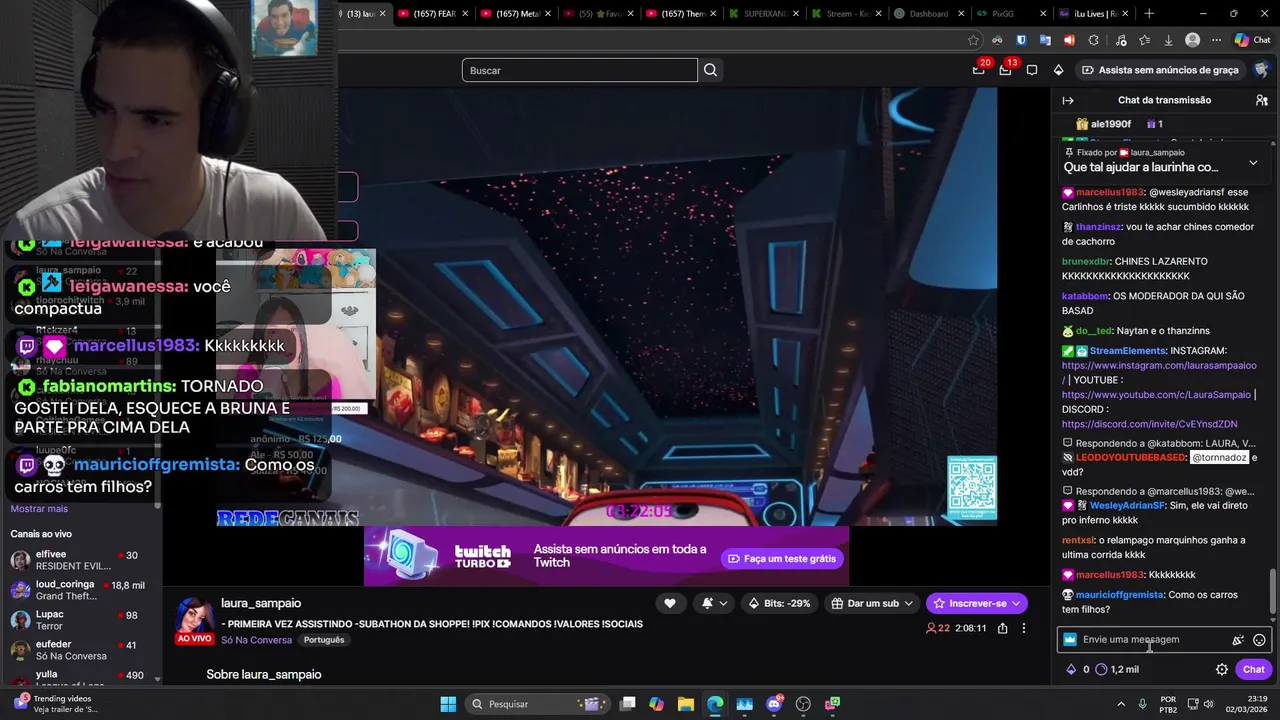The height and width of the screenshot is (720, 1280).
Task: Expand the pinned message chevron
Action: [1253, 163]
